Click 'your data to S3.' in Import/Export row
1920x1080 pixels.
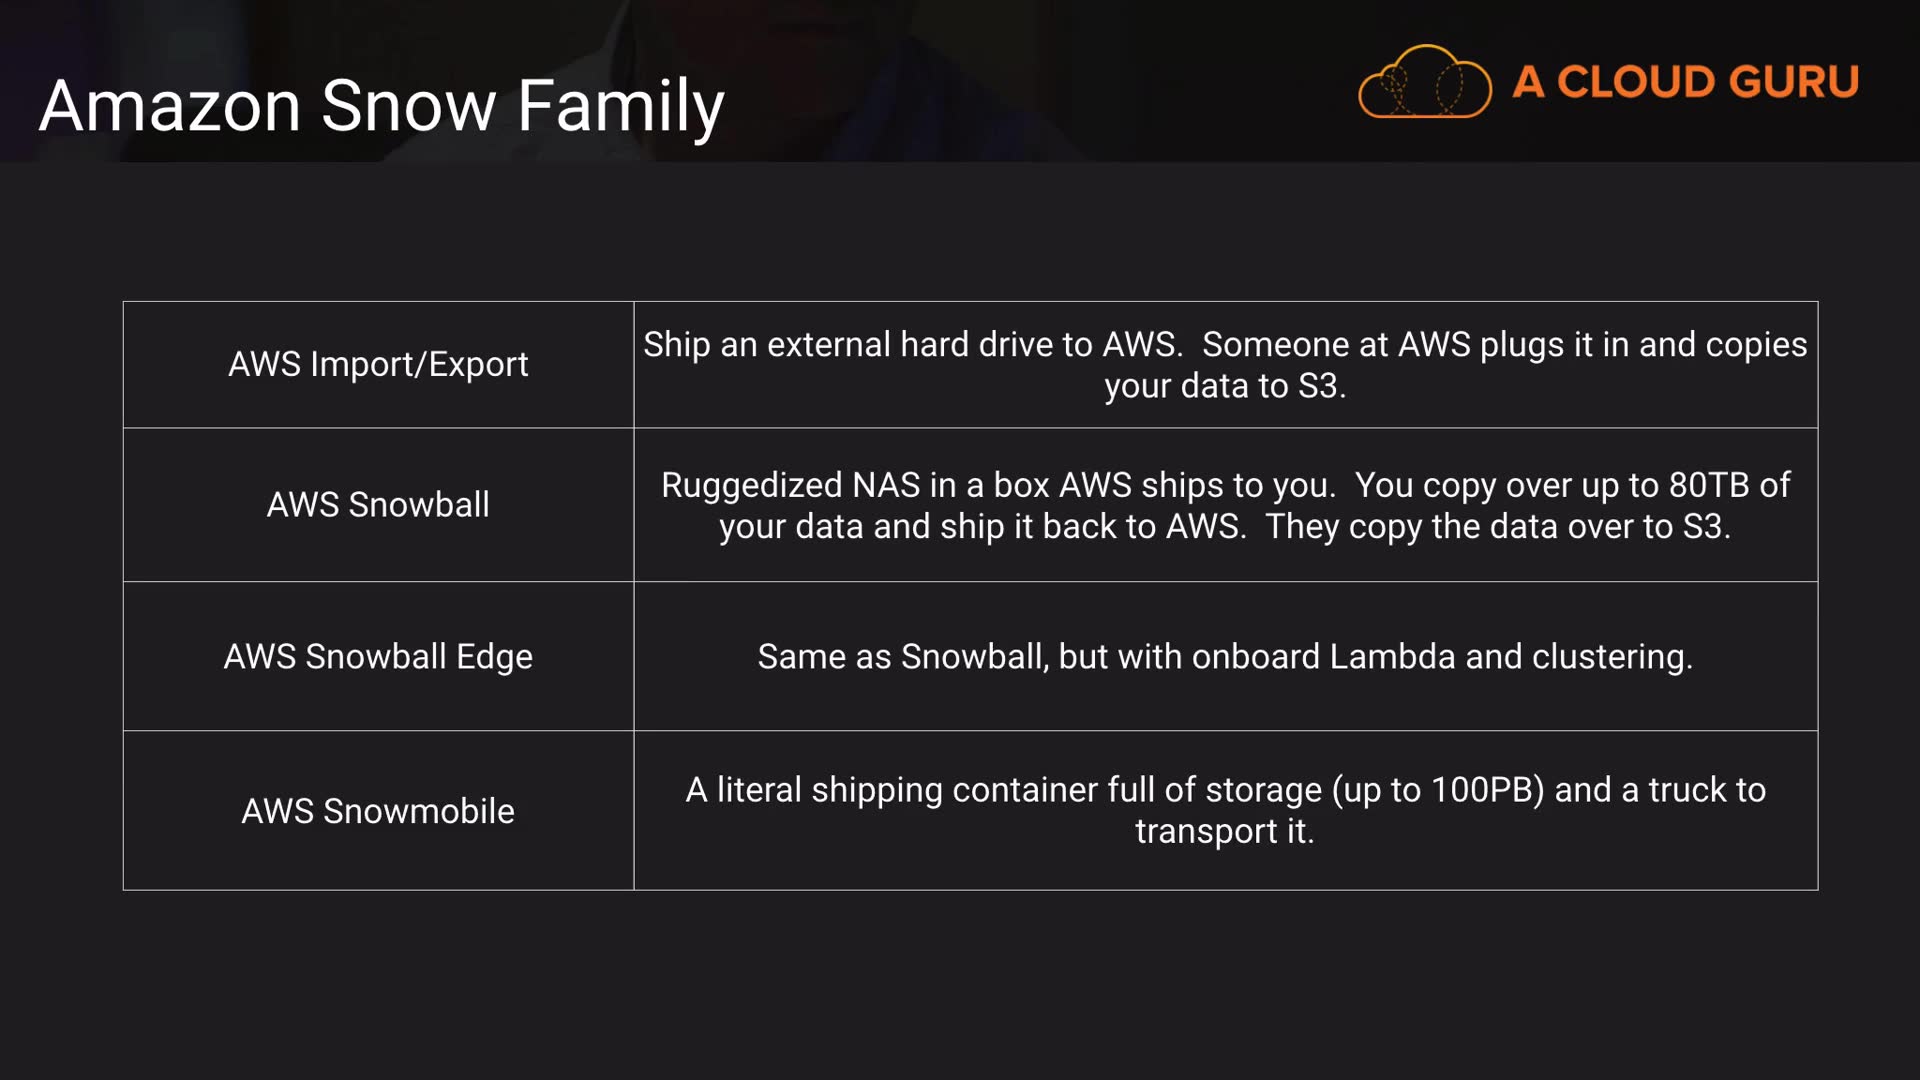click(x=1225, y=387)
